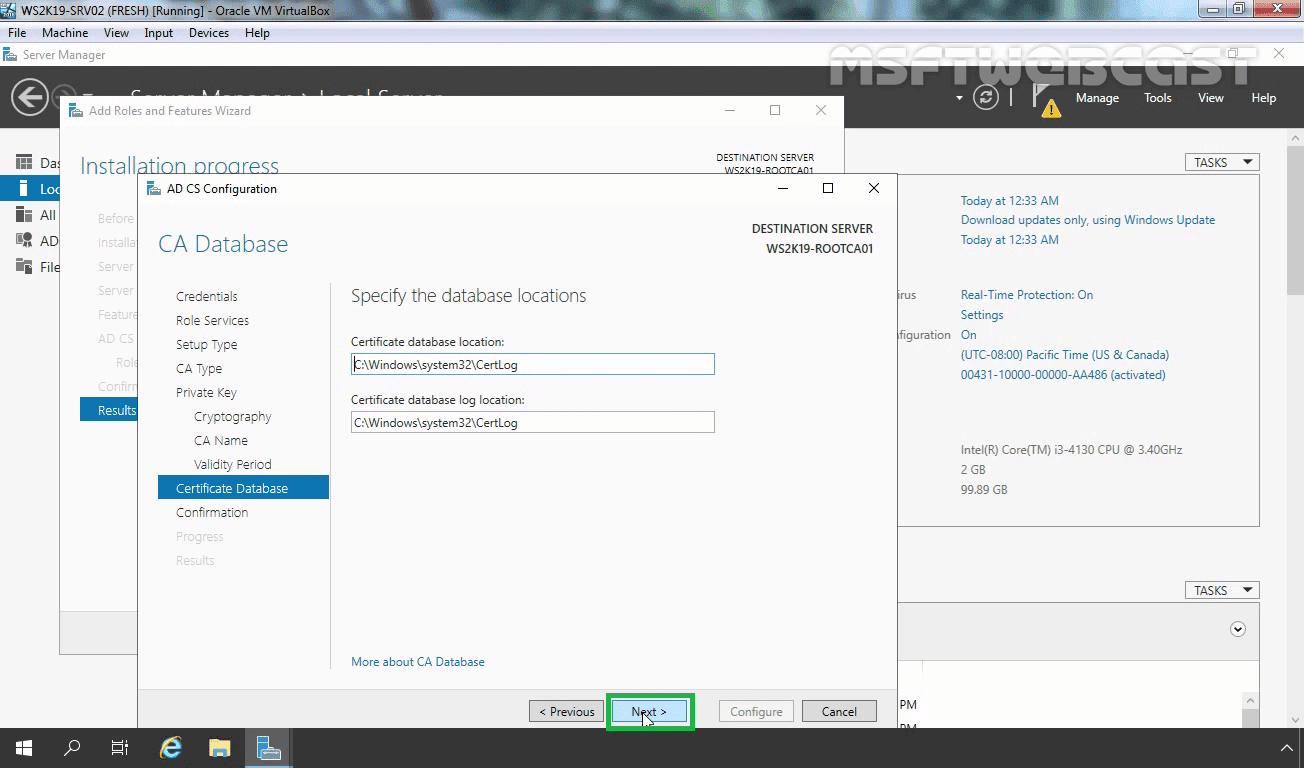
Task: Click Server Manager taskbar icon
Action: point(268,748)
